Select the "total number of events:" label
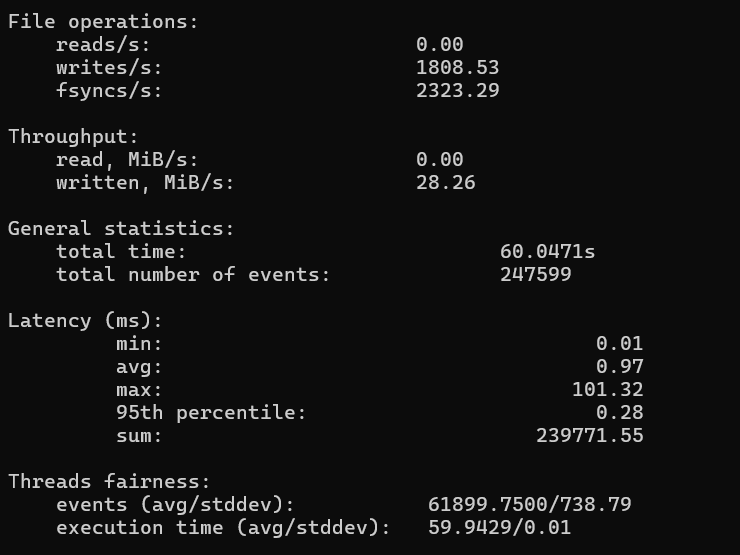This screenshot has height=555, width=740. 193,275
